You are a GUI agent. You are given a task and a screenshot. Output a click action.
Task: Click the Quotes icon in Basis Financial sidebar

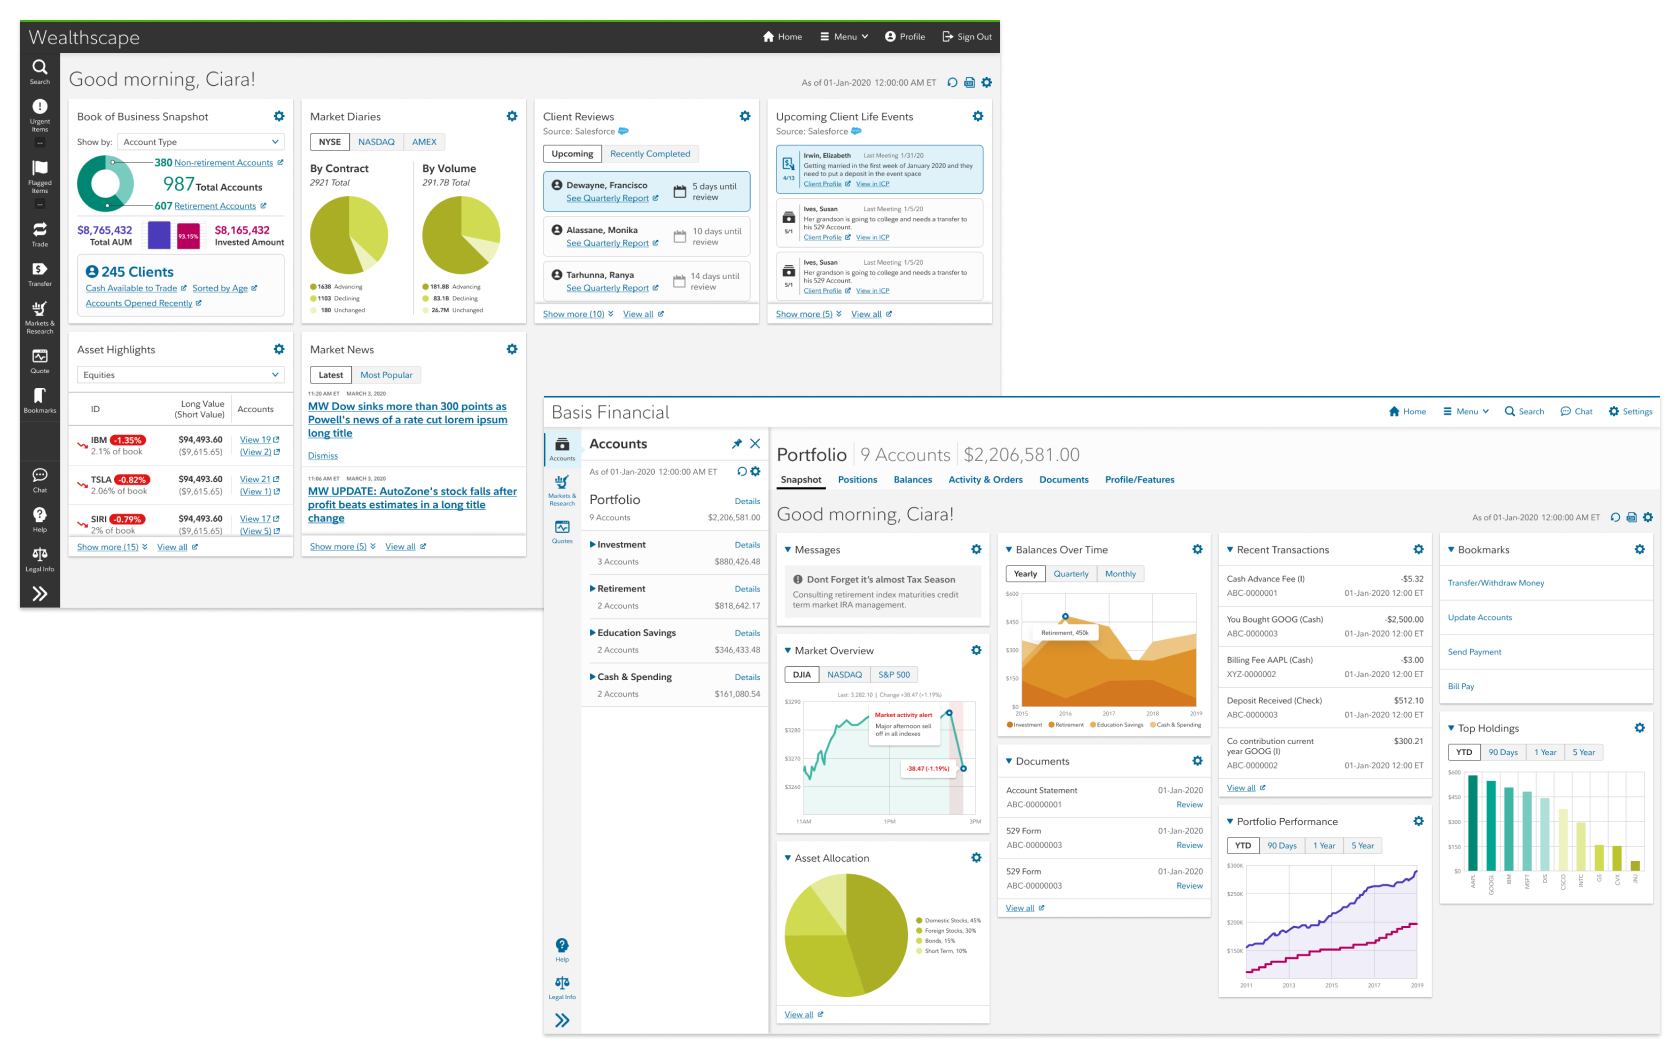[x=562, y=531]
